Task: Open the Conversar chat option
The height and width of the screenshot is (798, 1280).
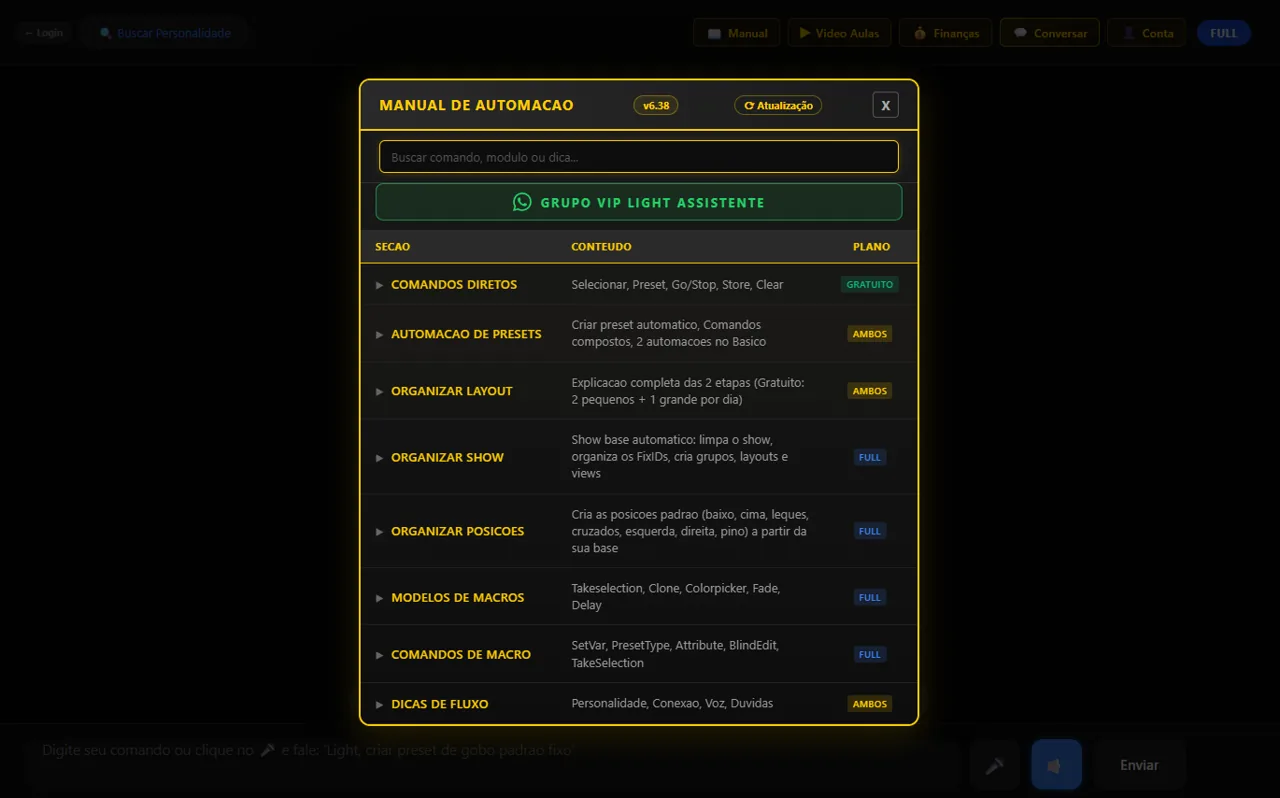Action: click(1050, 33)
